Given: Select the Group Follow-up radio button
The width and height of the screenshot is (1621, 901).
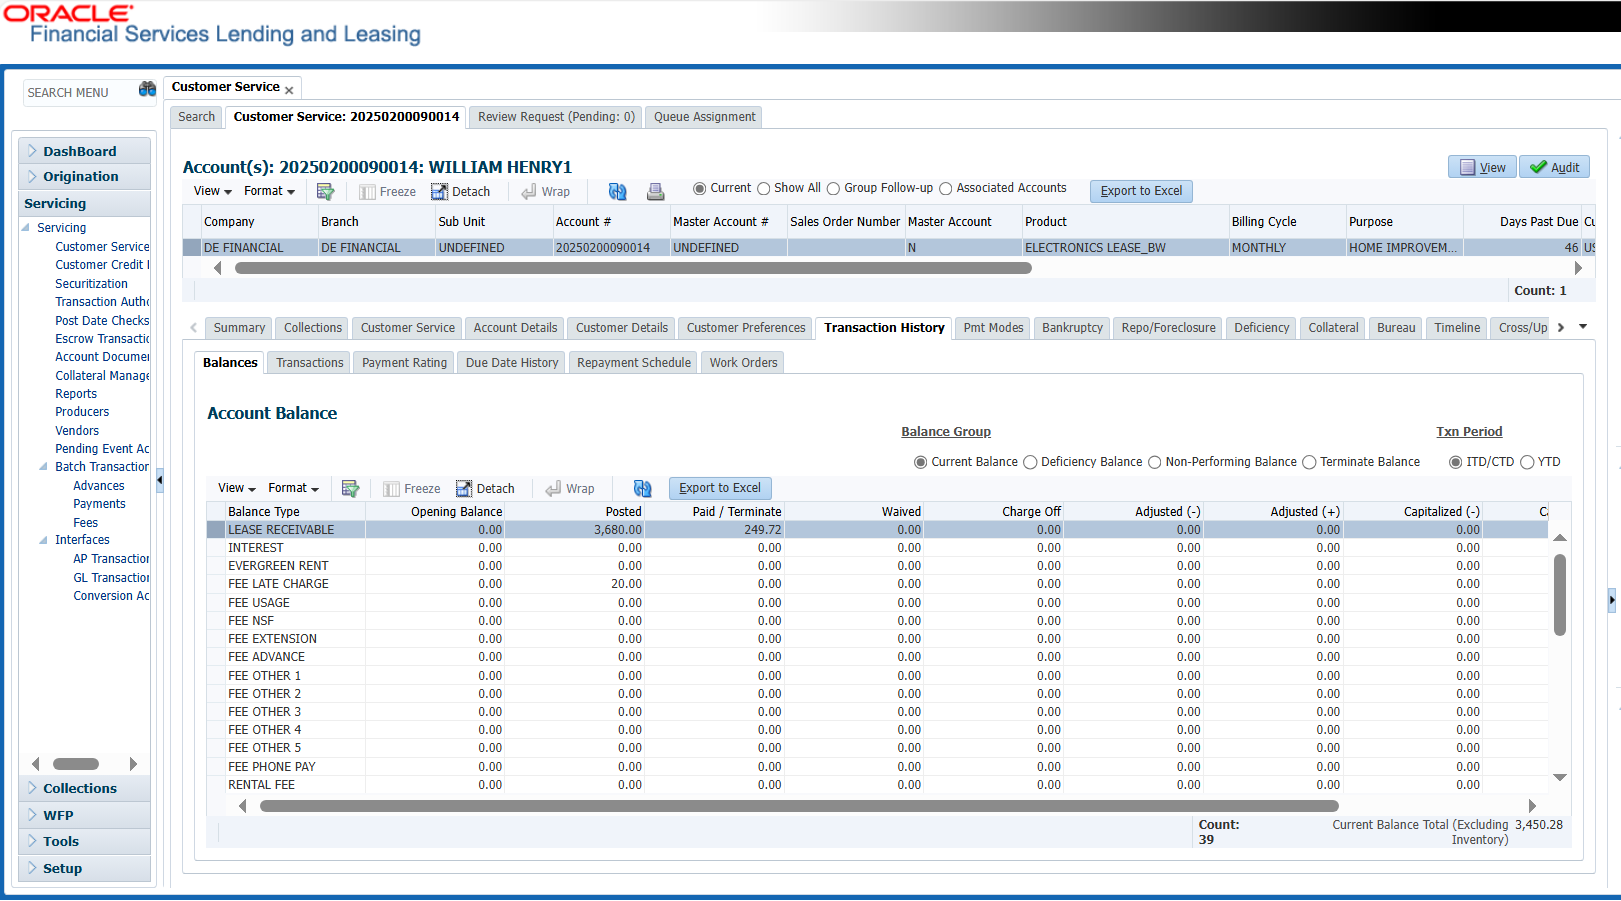Looking at the screenshot, I should tap(833, 188).
